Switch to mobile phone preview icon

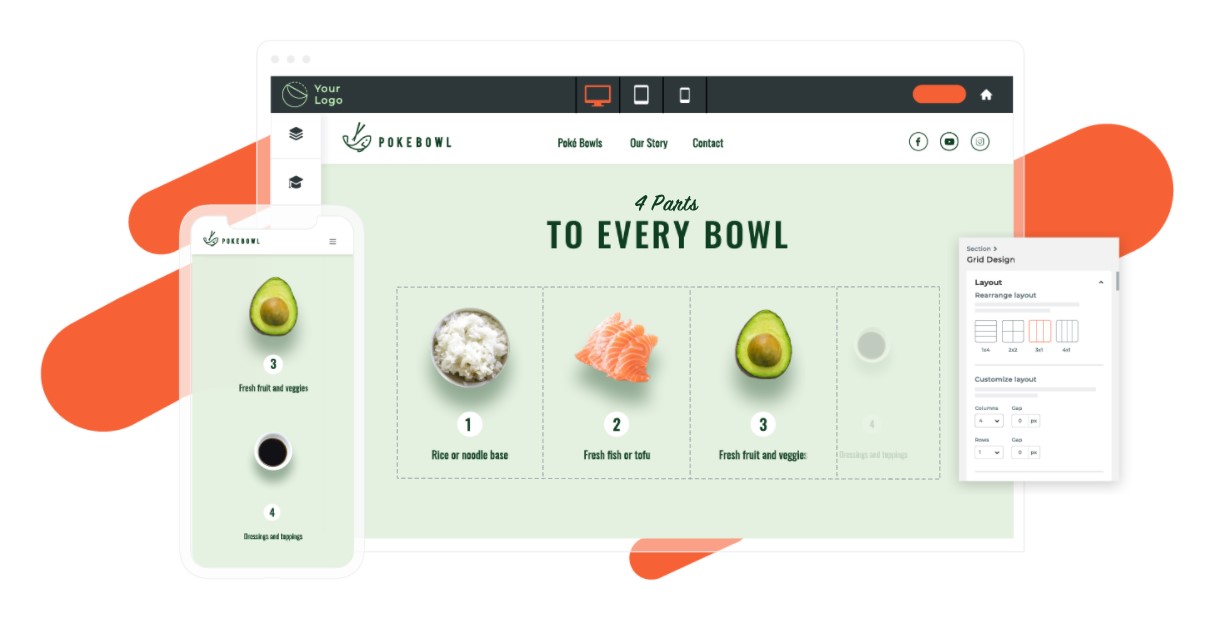pyautogui.click(x=685, y=95)
